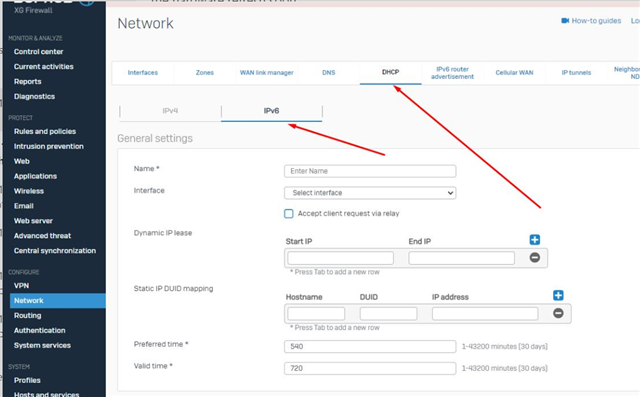Viewport: 640px width, 397px height.
Task: Open Profiles in sidebar
Action: [x=27, y=380]
